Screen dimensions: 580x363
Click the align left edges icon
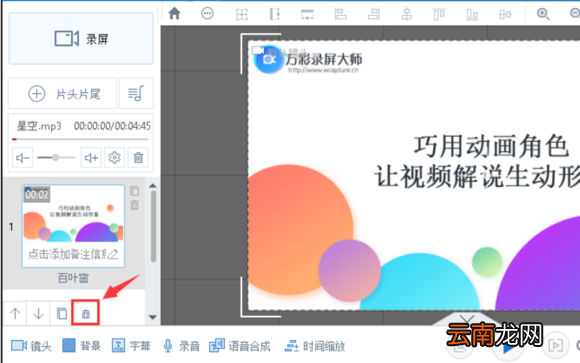pyautogui.click(x=340, y=14)
